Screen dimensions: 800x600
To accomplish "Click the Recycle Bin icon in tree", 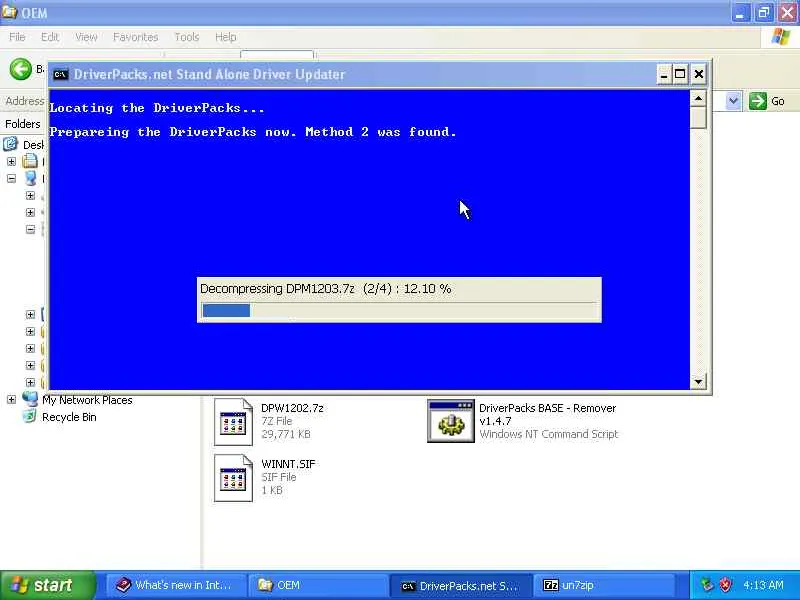I will click(30, 416).
